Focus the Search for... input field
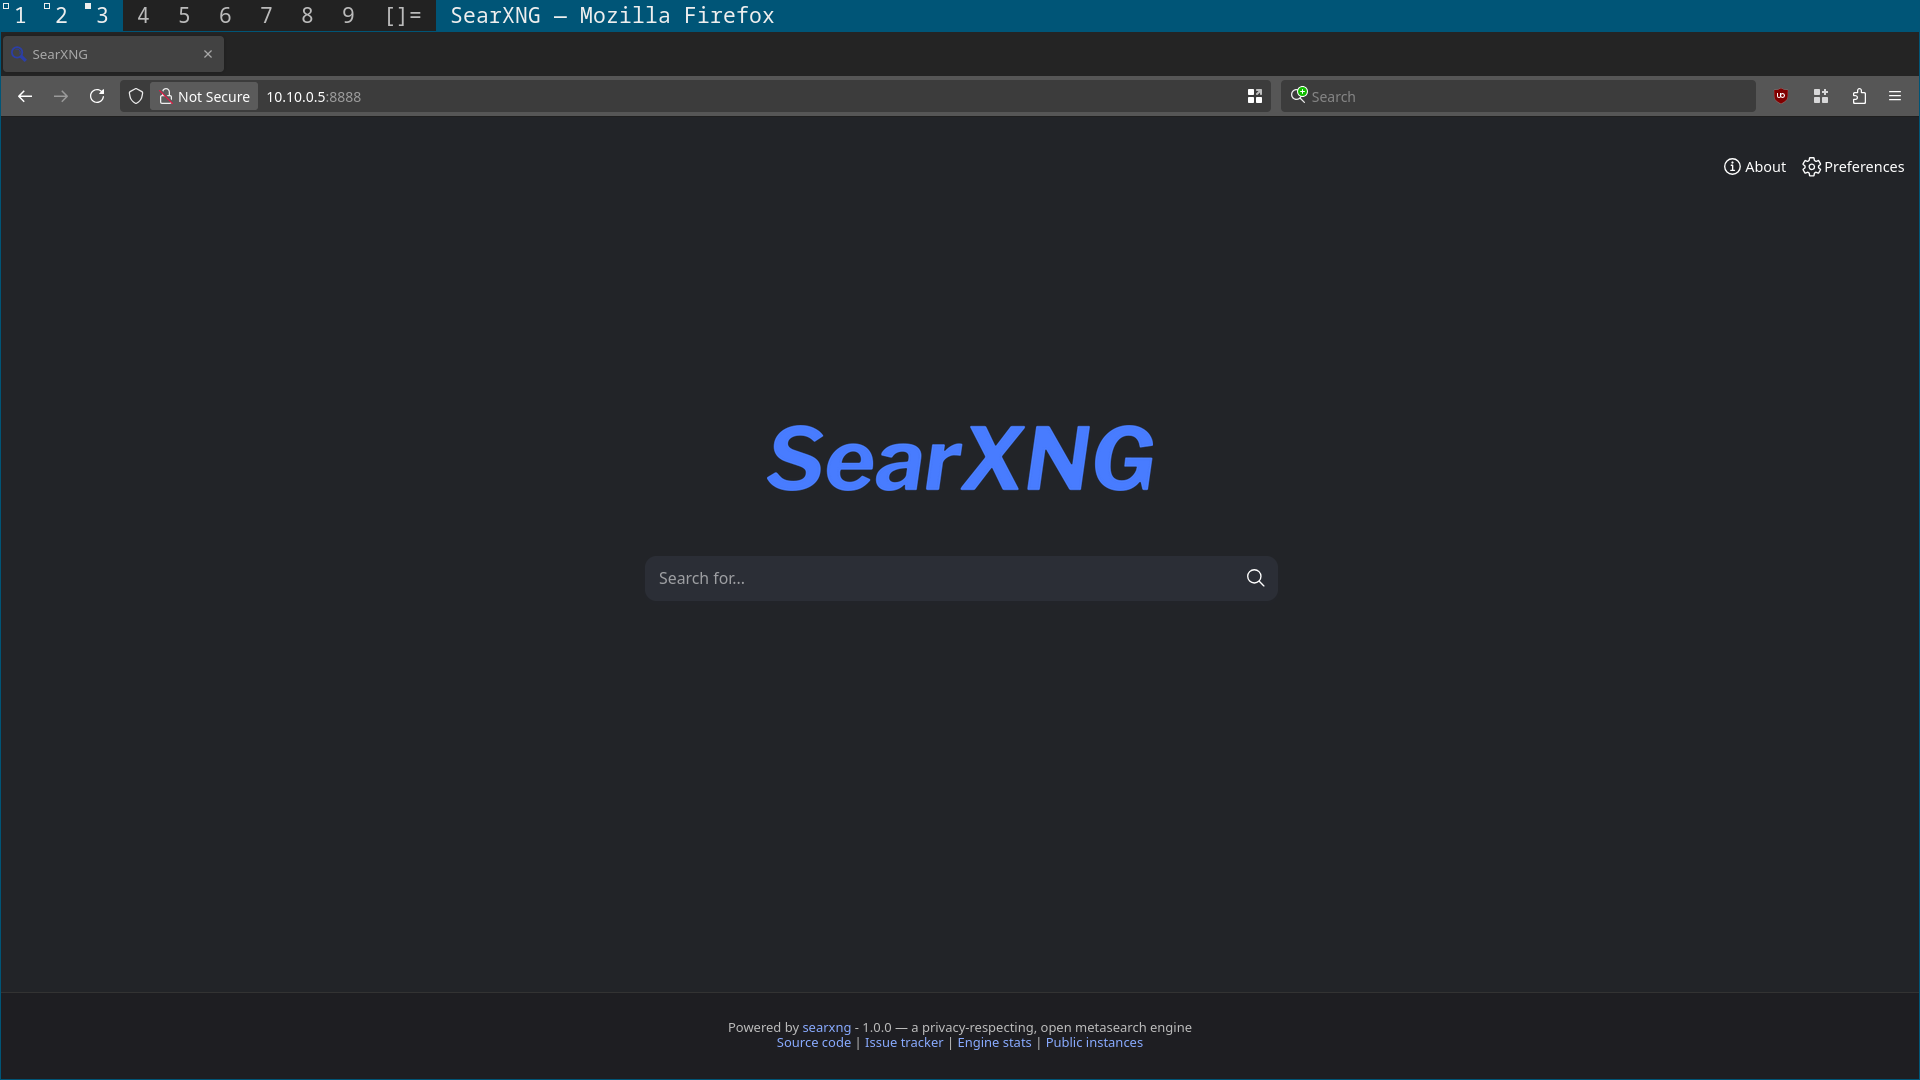 (x=940, y=578)
